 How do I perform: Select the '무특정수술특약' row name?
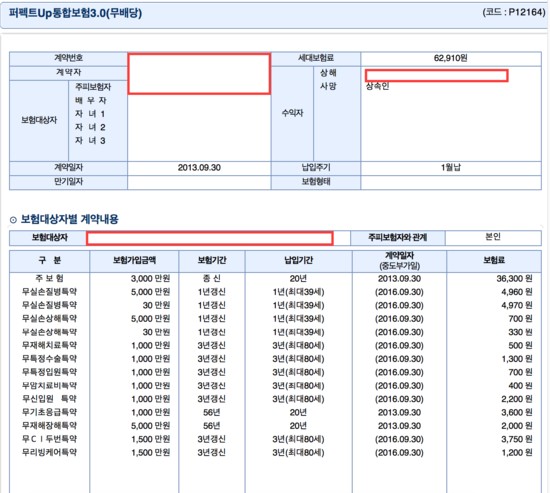coord(49,359)
